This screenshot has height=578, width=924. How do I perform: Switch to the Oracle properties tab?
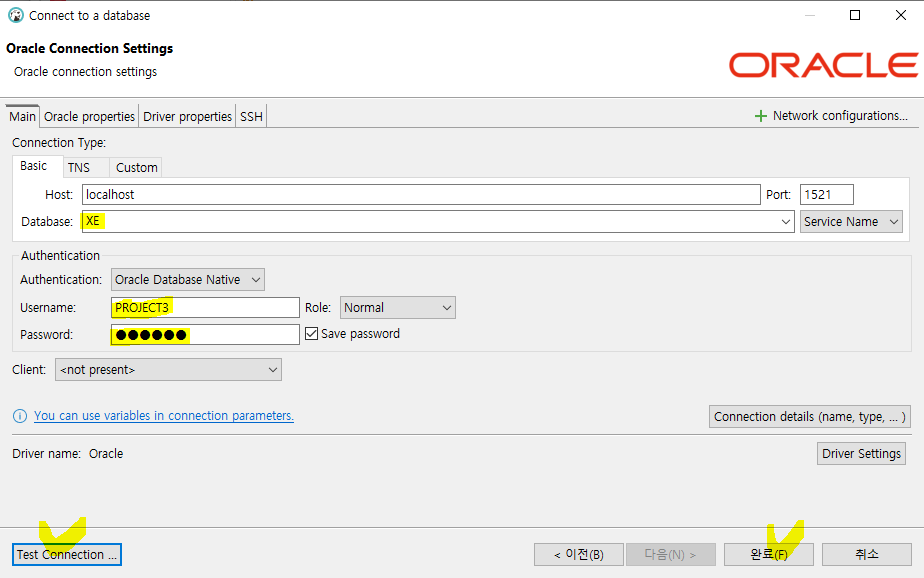point(90,117)
